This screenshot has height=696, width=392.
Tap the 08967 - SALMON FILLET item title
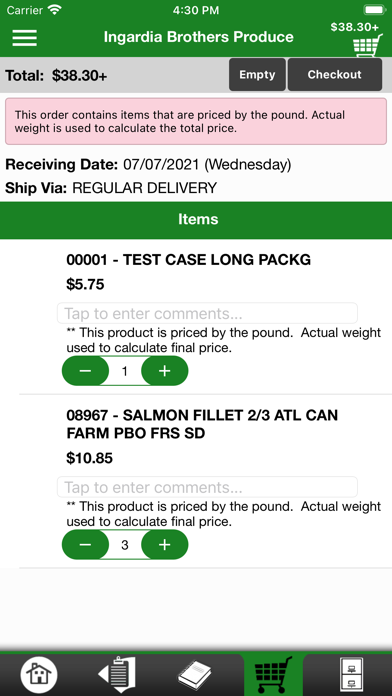[202, 424]
